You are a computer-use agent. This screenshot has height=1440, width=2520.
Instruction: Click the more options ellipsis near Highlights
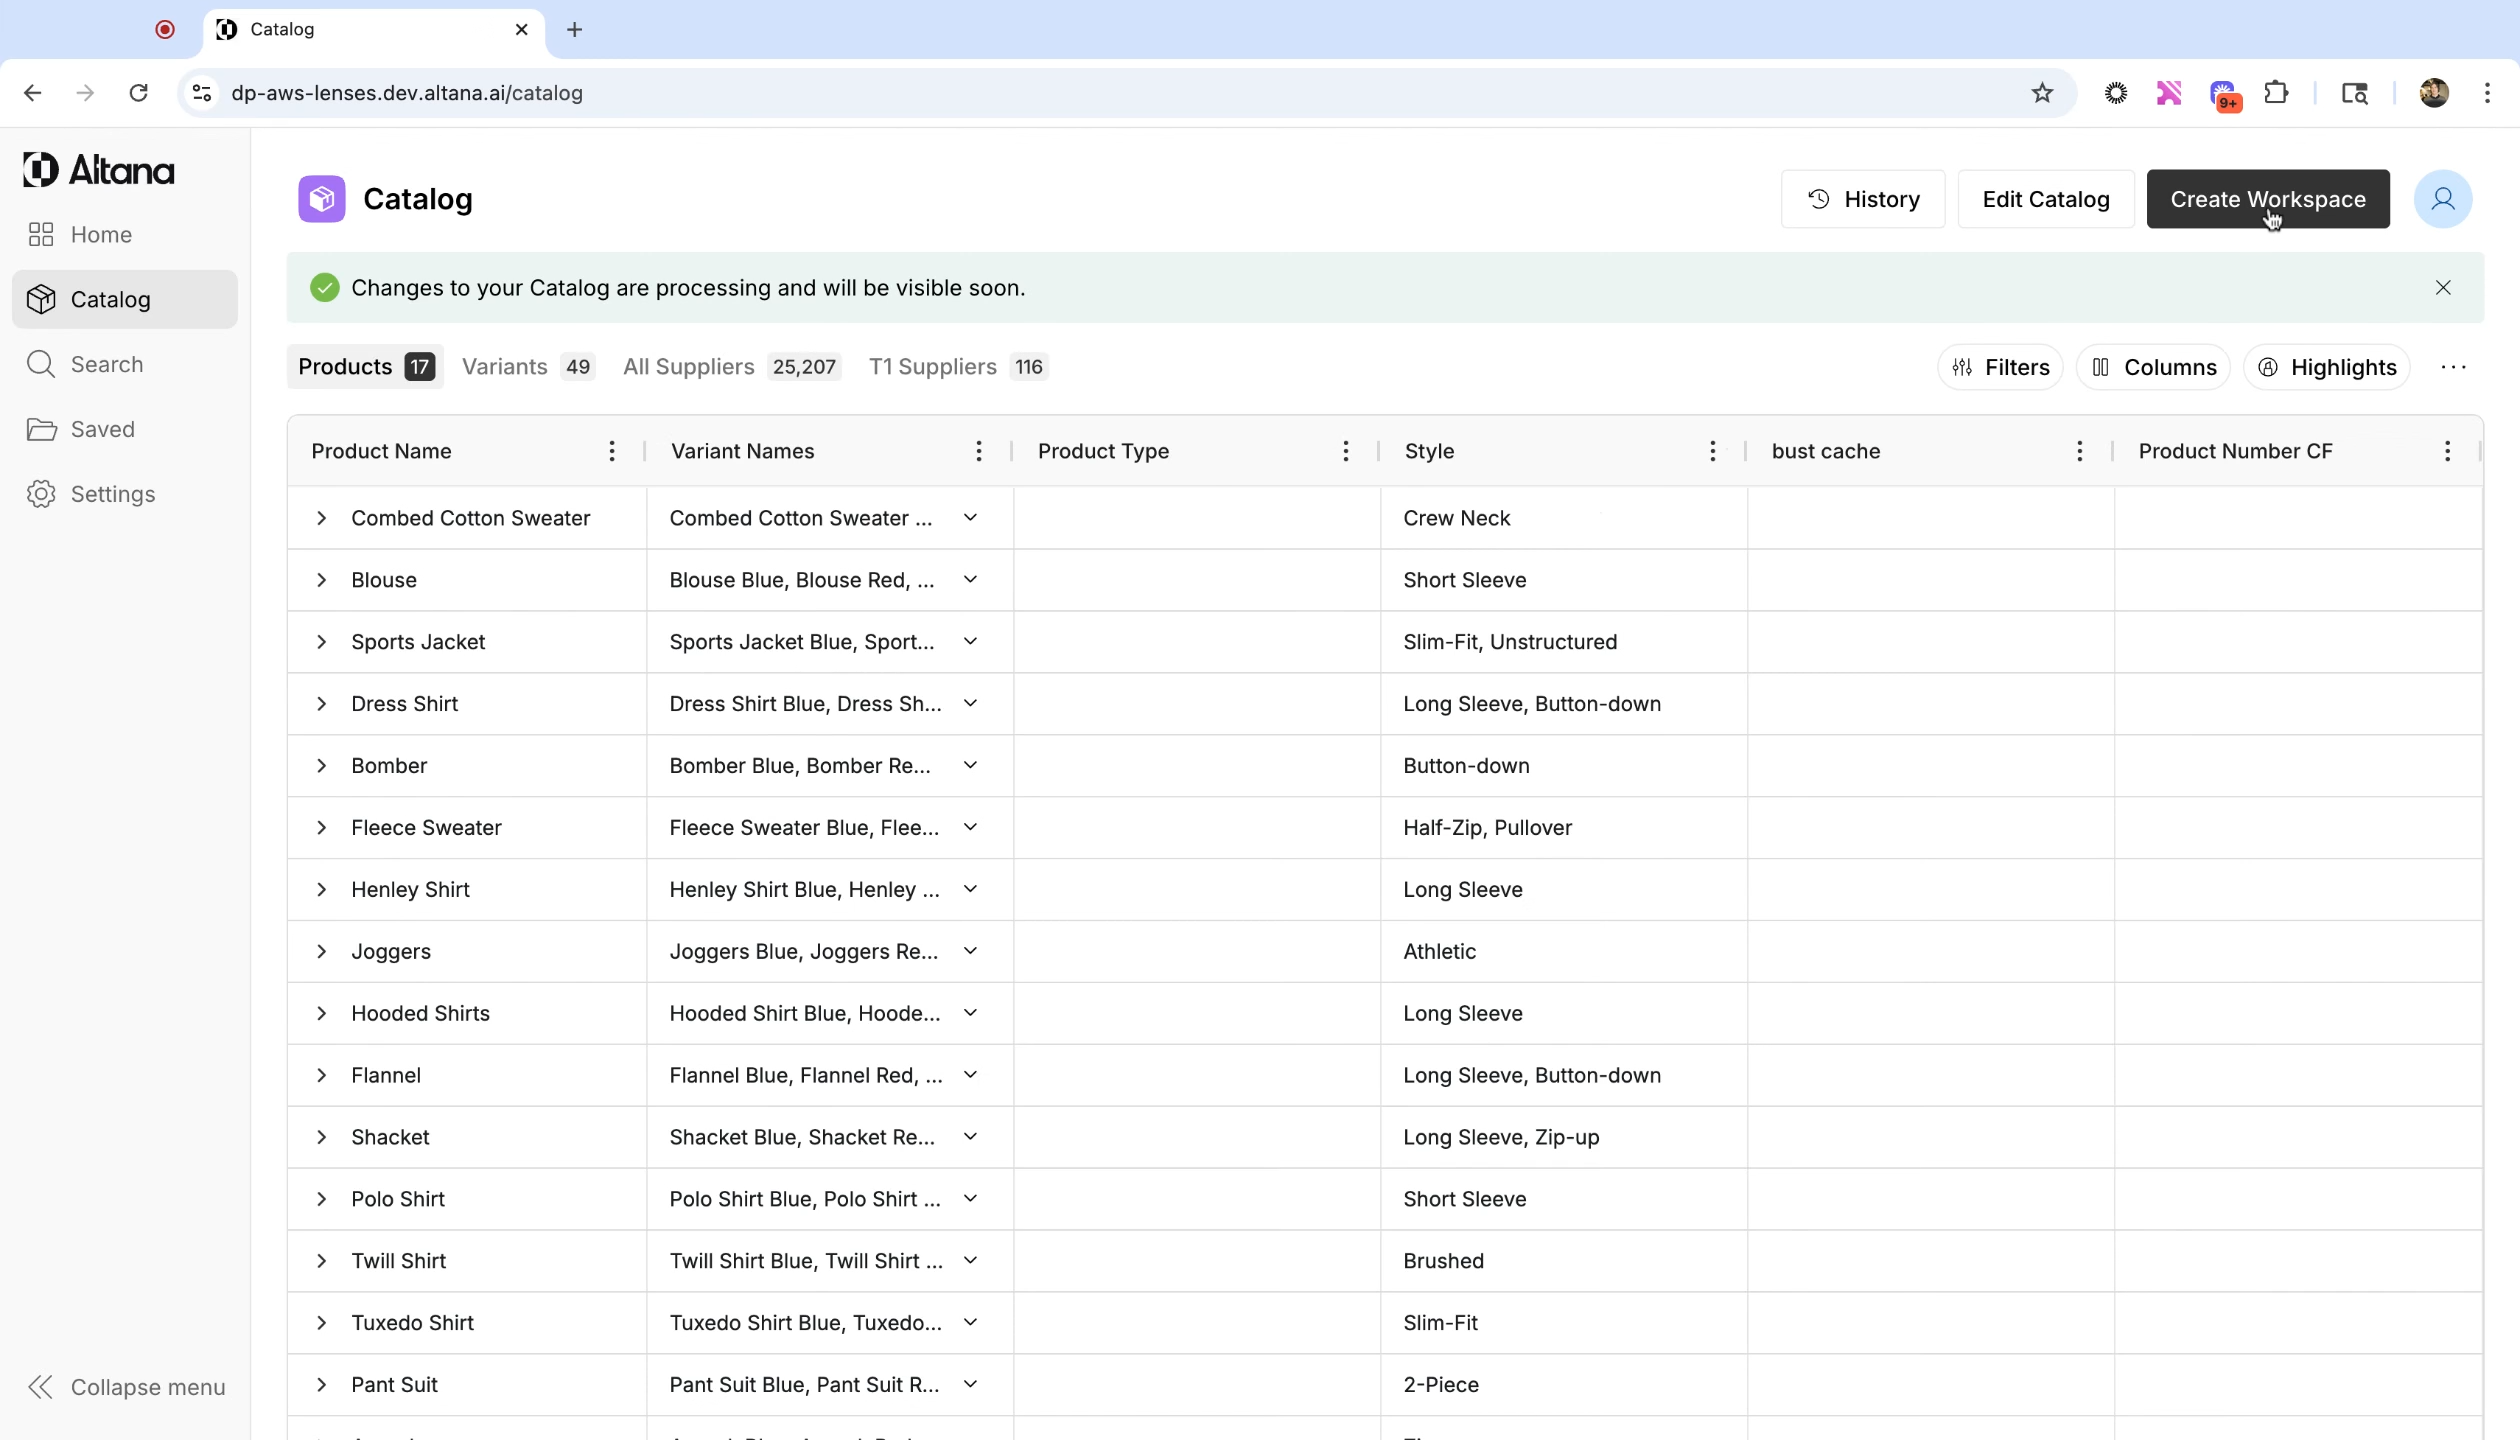pyautogui.click(x=2453, y=367)
